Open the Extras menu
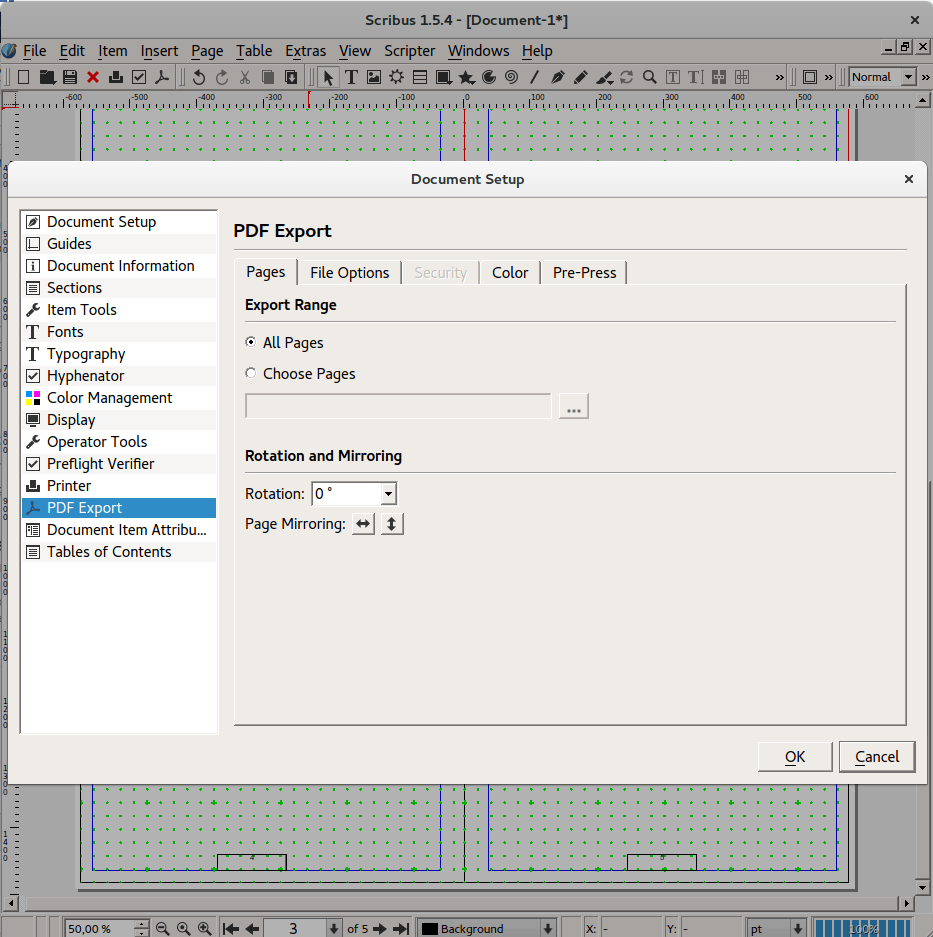Screen dimensions: 933x937 [305, 51]
